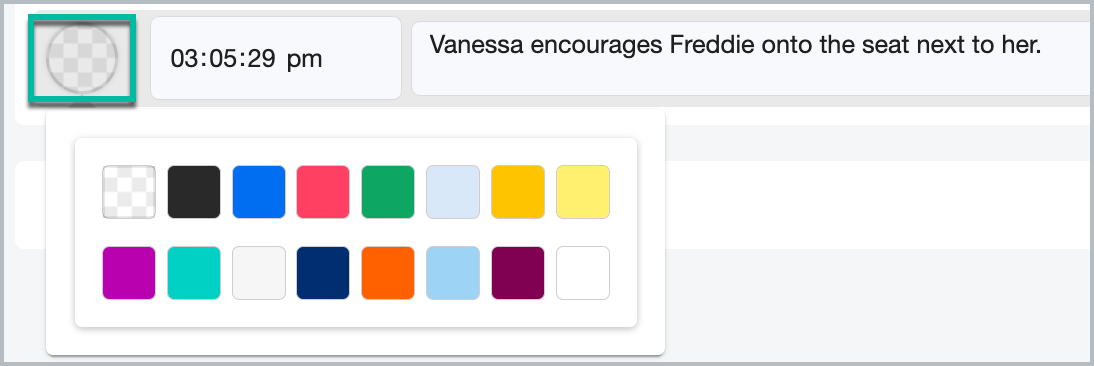Image resolution: width=1094 pixels, height=366 pixels.
Task: Pick the navy blue swatch
Action: [323, 273]
